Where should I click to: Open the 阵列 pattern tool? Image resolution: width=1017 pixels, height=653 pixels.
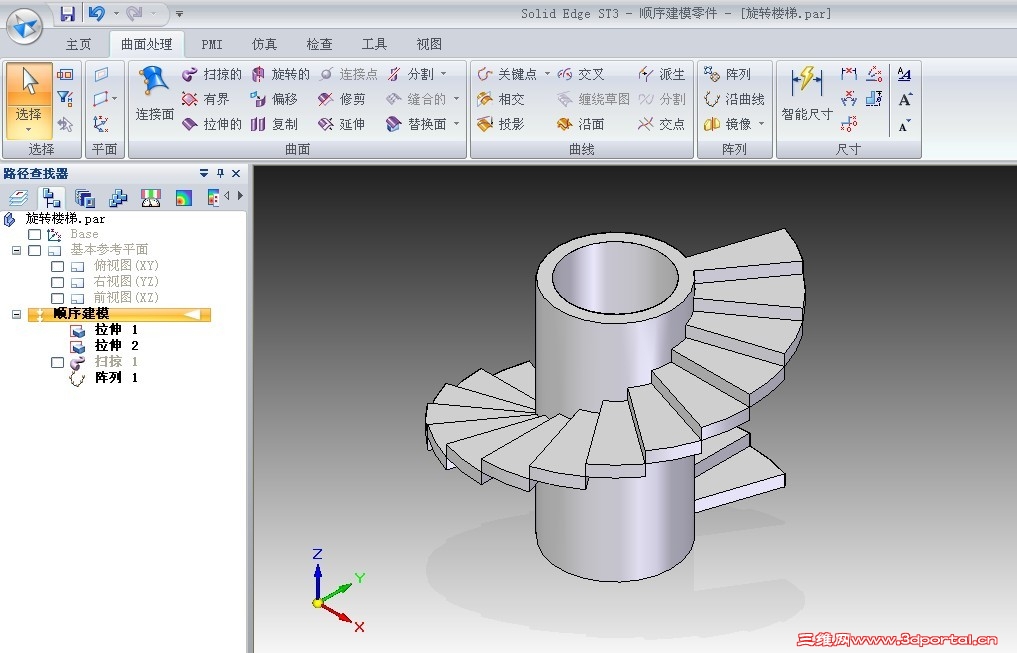[x=728, y=75]
